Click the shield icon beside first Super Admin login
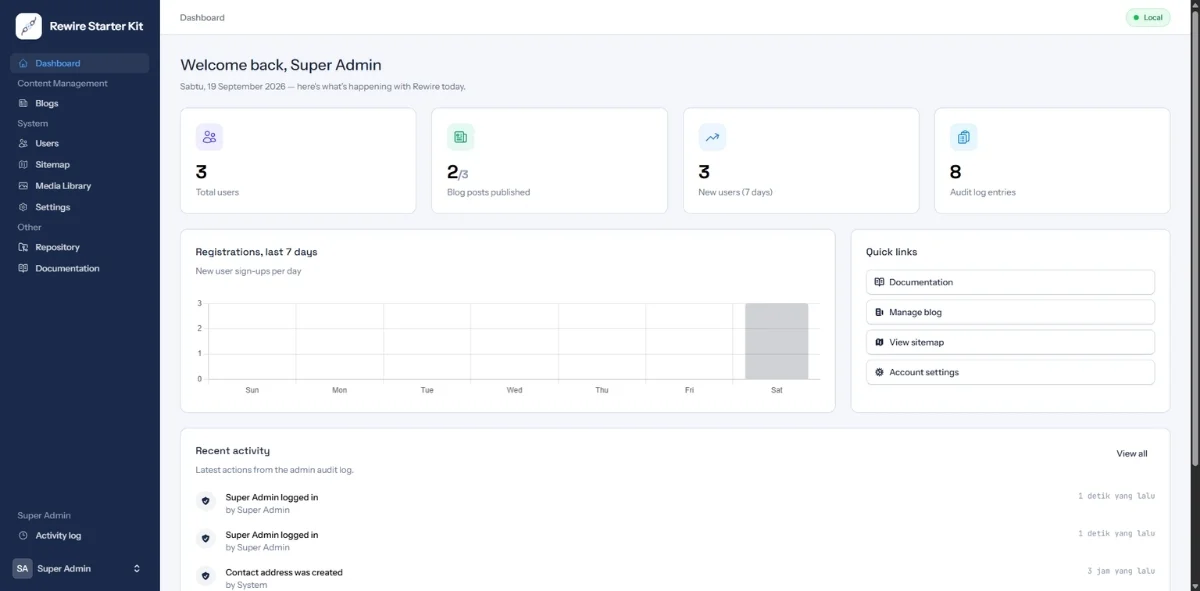This screenshot has height=591, width=1200. click(x=206, y=501)
